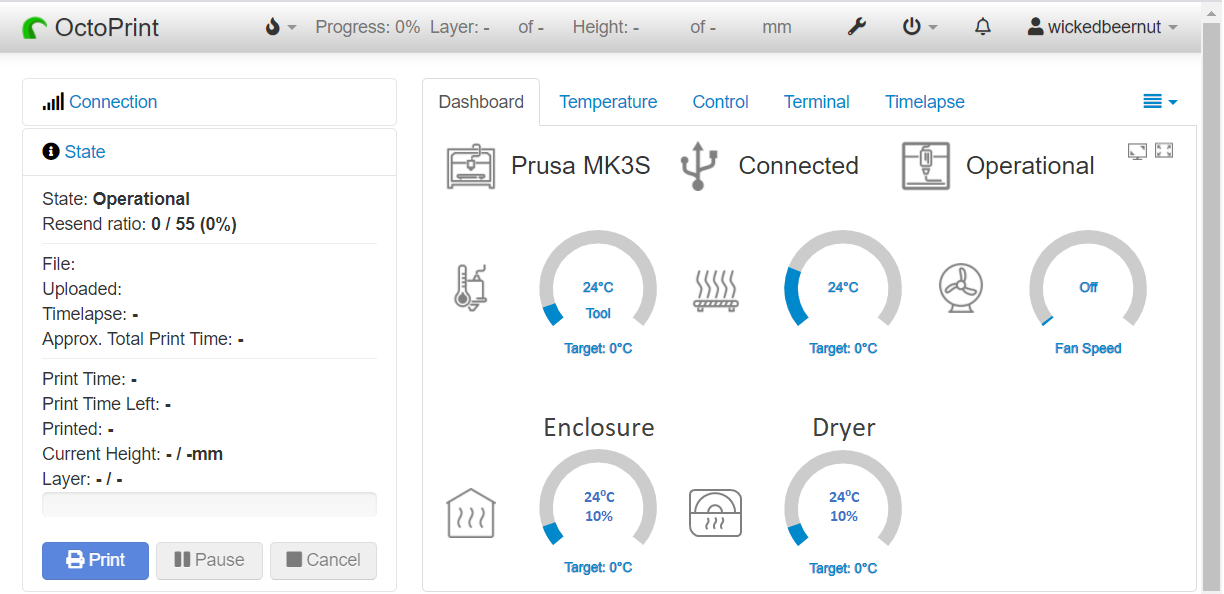Toggle the webcam expand icon in Dashboard corner
This screenshot has height=594, width=1224.
tap(1137, 150)
